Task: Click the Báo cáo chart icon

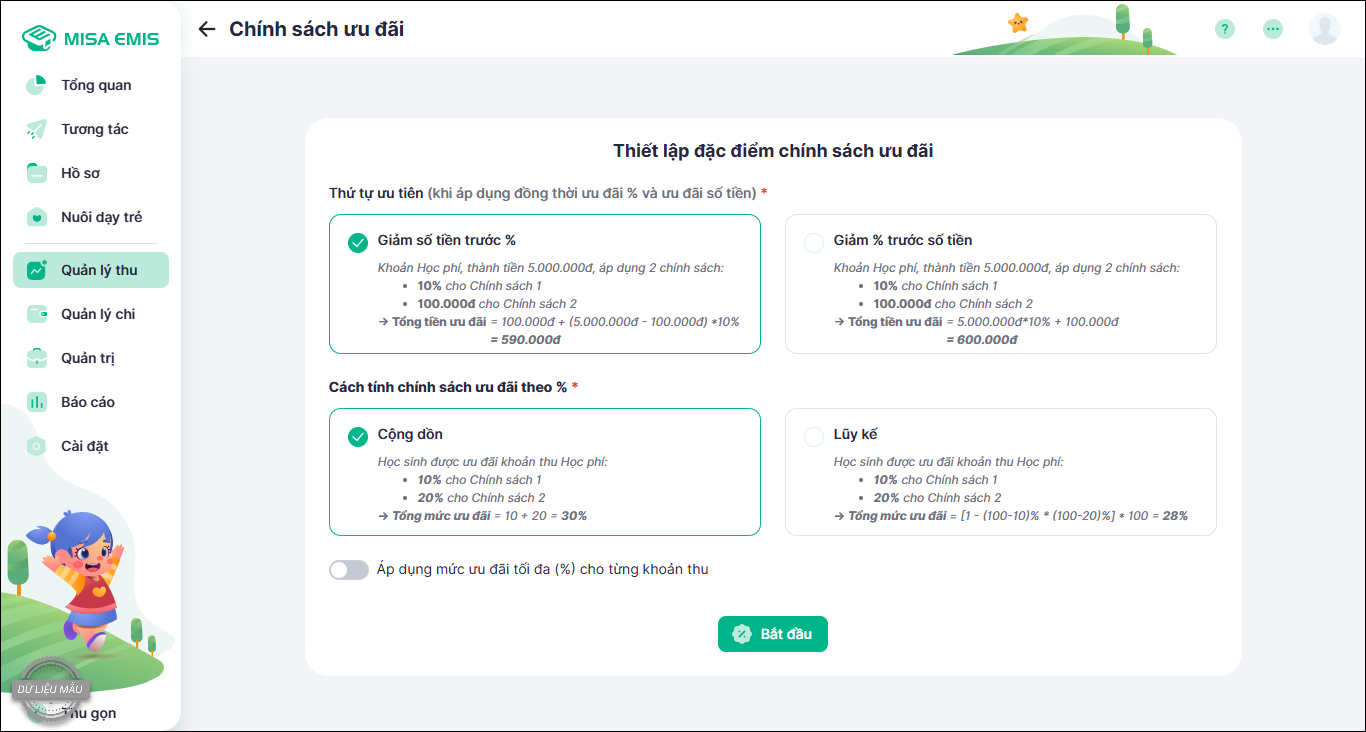Action: pos(37,402)
